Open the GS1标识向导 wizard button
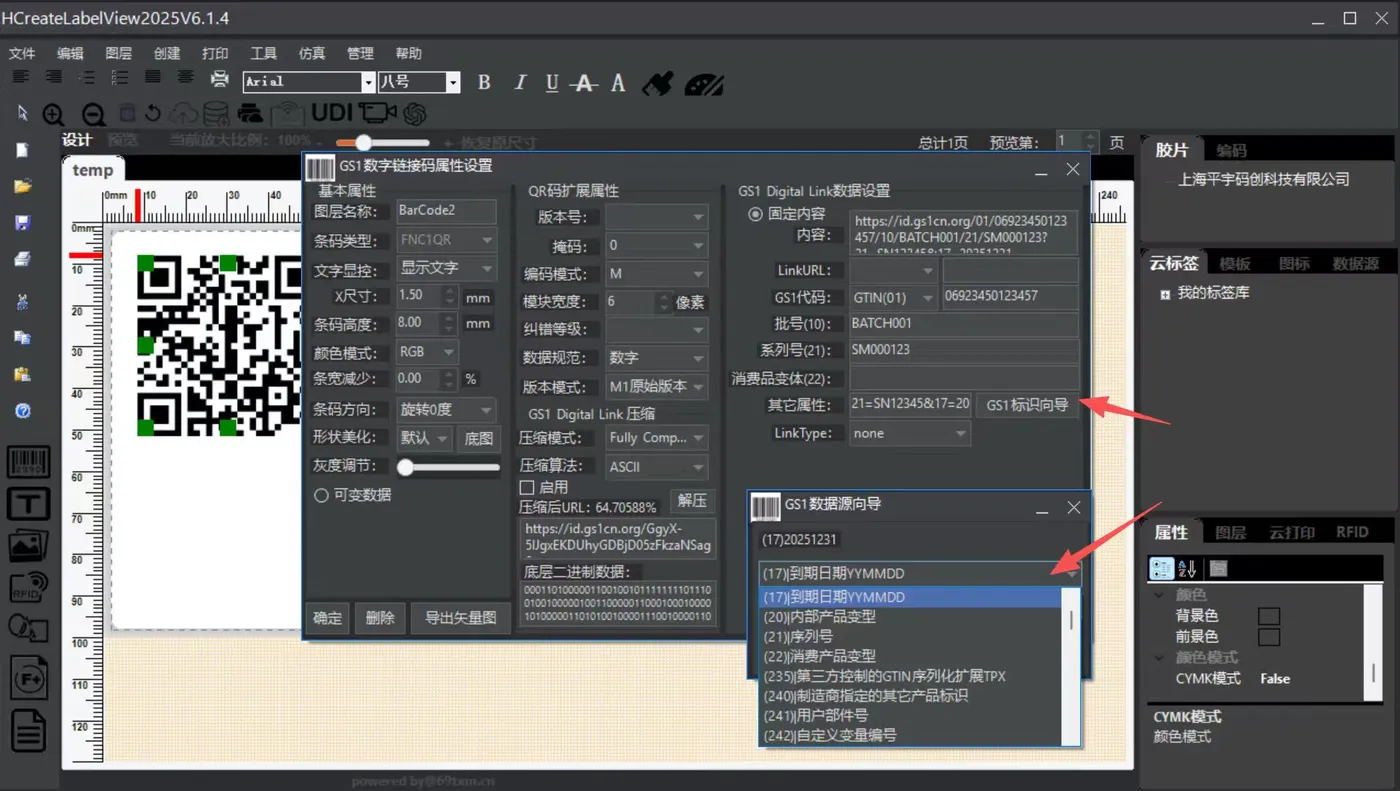 click(1027, 405)
